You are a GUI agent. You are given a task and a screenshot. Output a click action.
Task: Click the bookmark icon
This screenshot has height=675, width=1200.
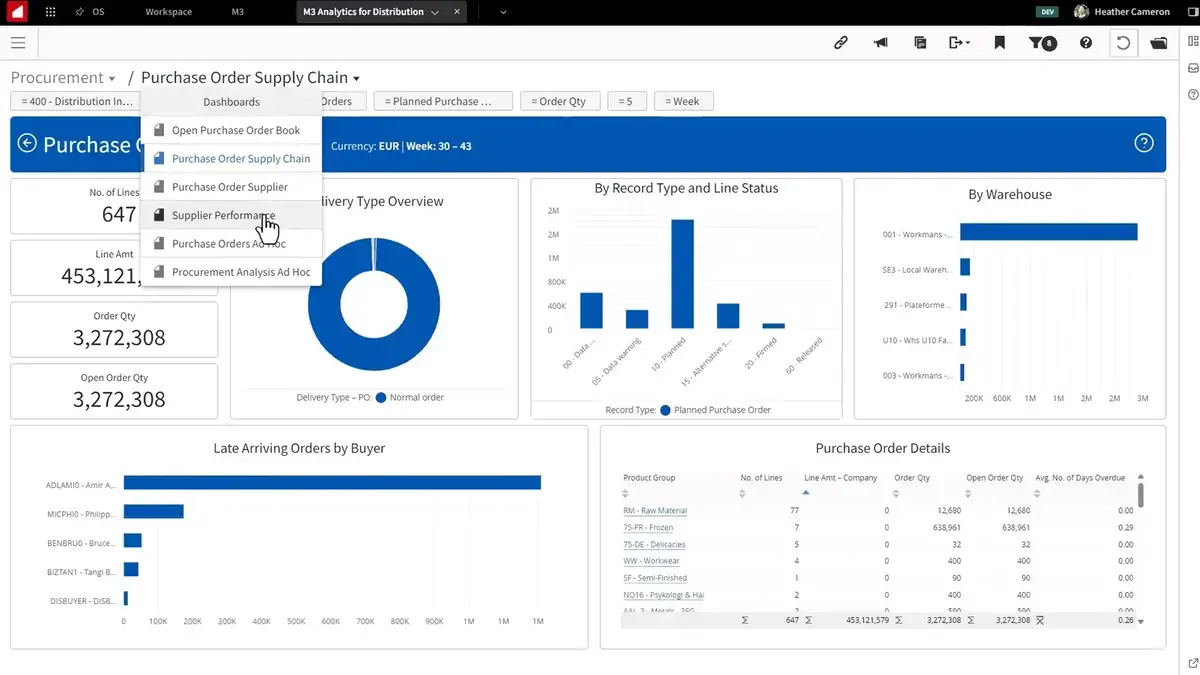999,43
